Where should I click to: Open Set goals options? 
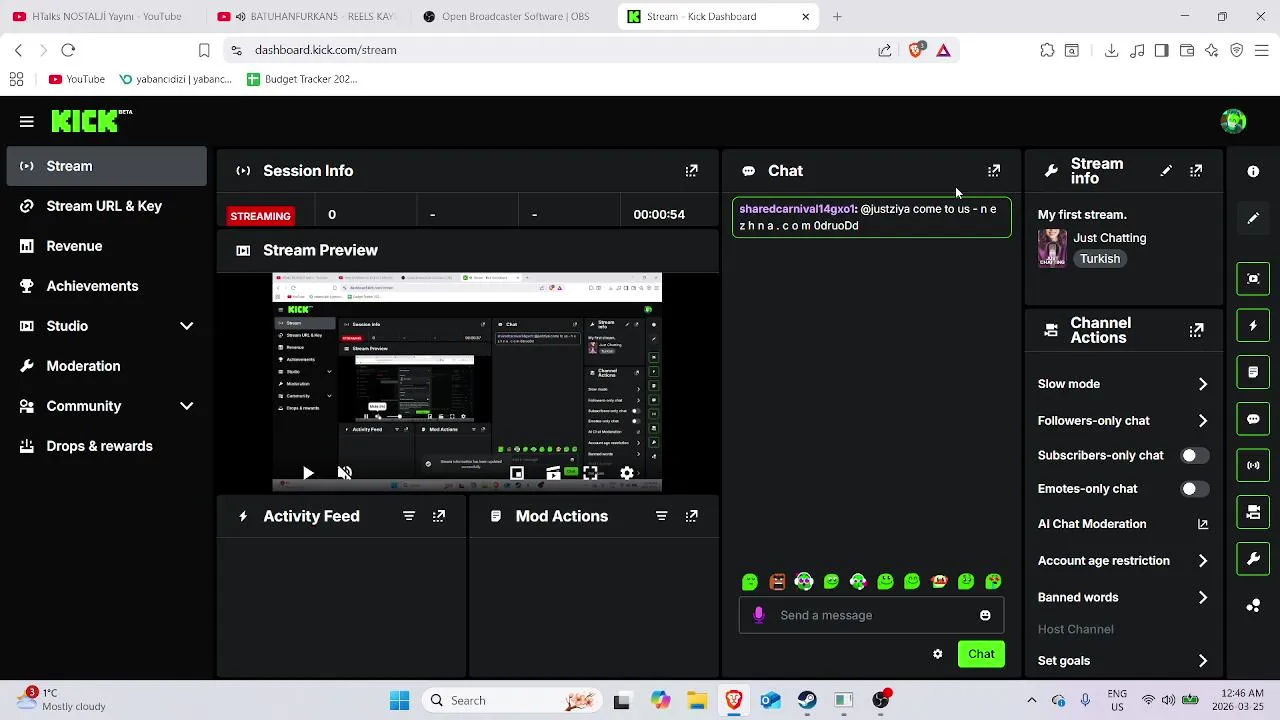pos(1123,661)
